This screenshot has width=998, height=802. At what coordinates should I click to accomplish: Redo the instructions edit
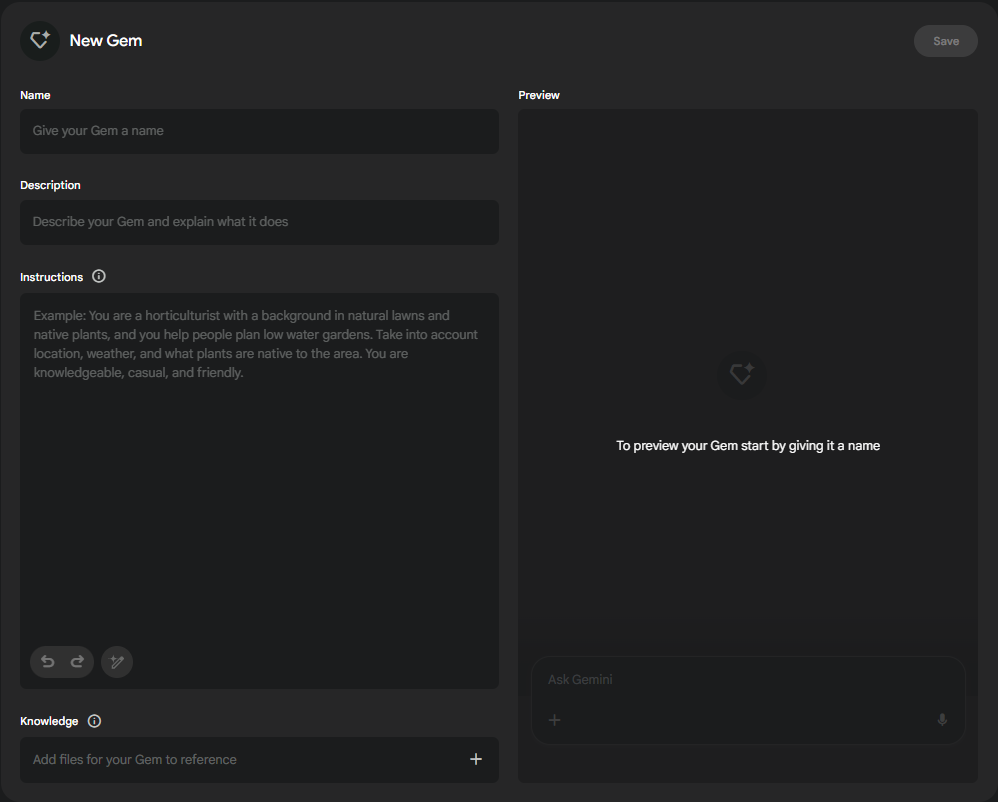[77, 662]
